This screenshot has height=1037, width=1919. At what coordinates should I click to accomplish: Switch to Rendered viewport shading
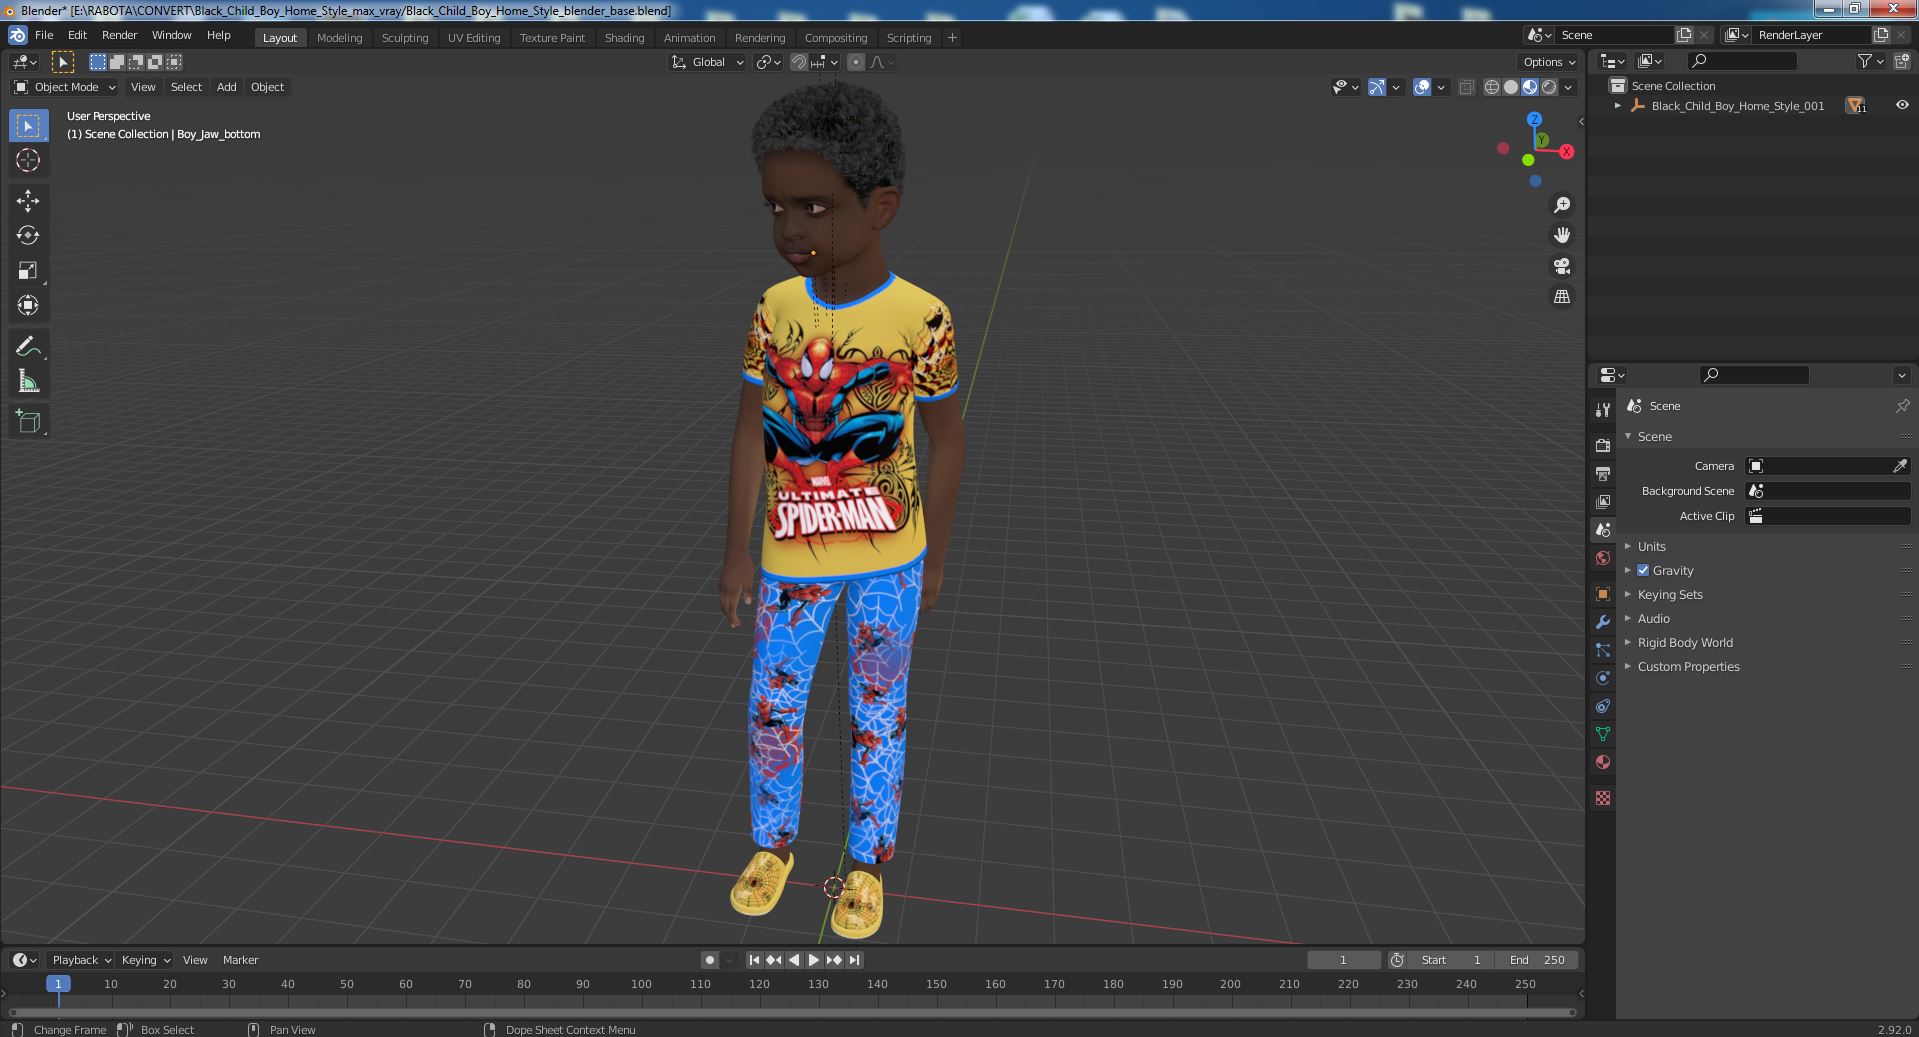click(x=1549, y=87)
